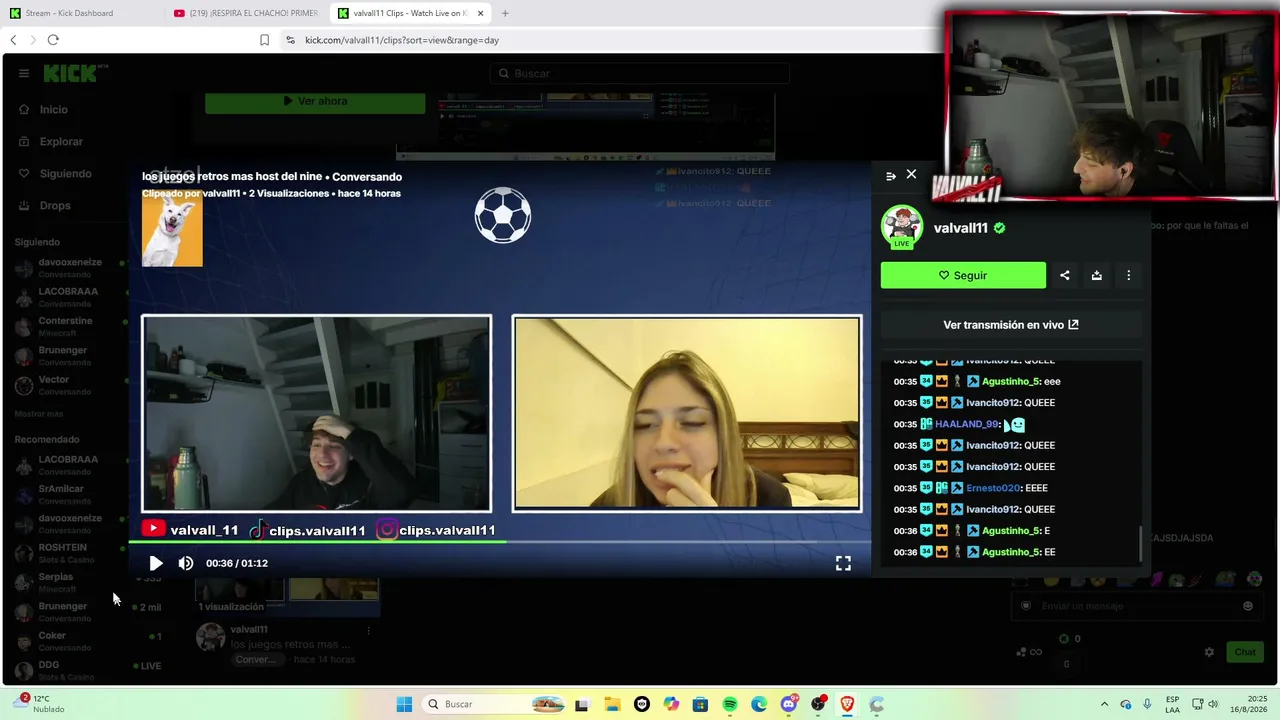
Task: Show hidden system tray icons
Action: [1104, 704]
